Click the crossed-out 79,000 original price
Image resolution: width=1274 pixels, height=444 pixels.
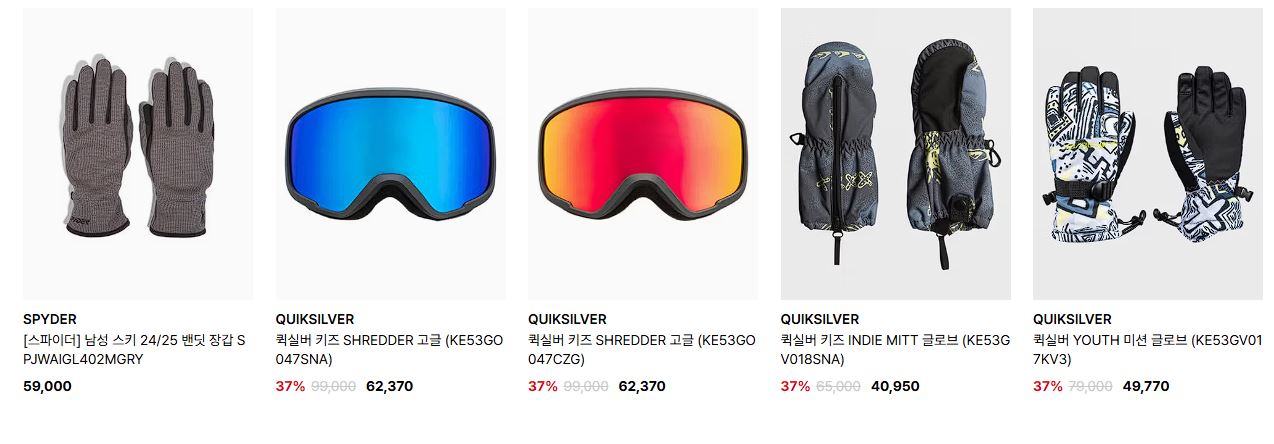(1092, 386)
